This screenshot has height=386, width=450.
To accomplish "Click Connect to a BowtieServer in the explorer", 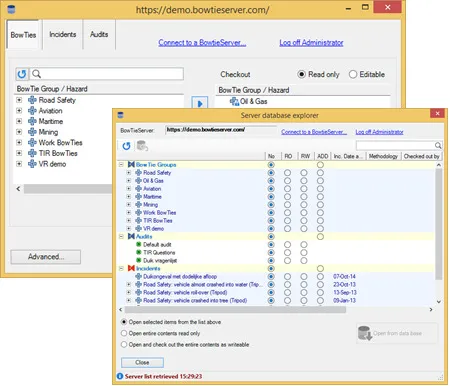I will [314, 132].
